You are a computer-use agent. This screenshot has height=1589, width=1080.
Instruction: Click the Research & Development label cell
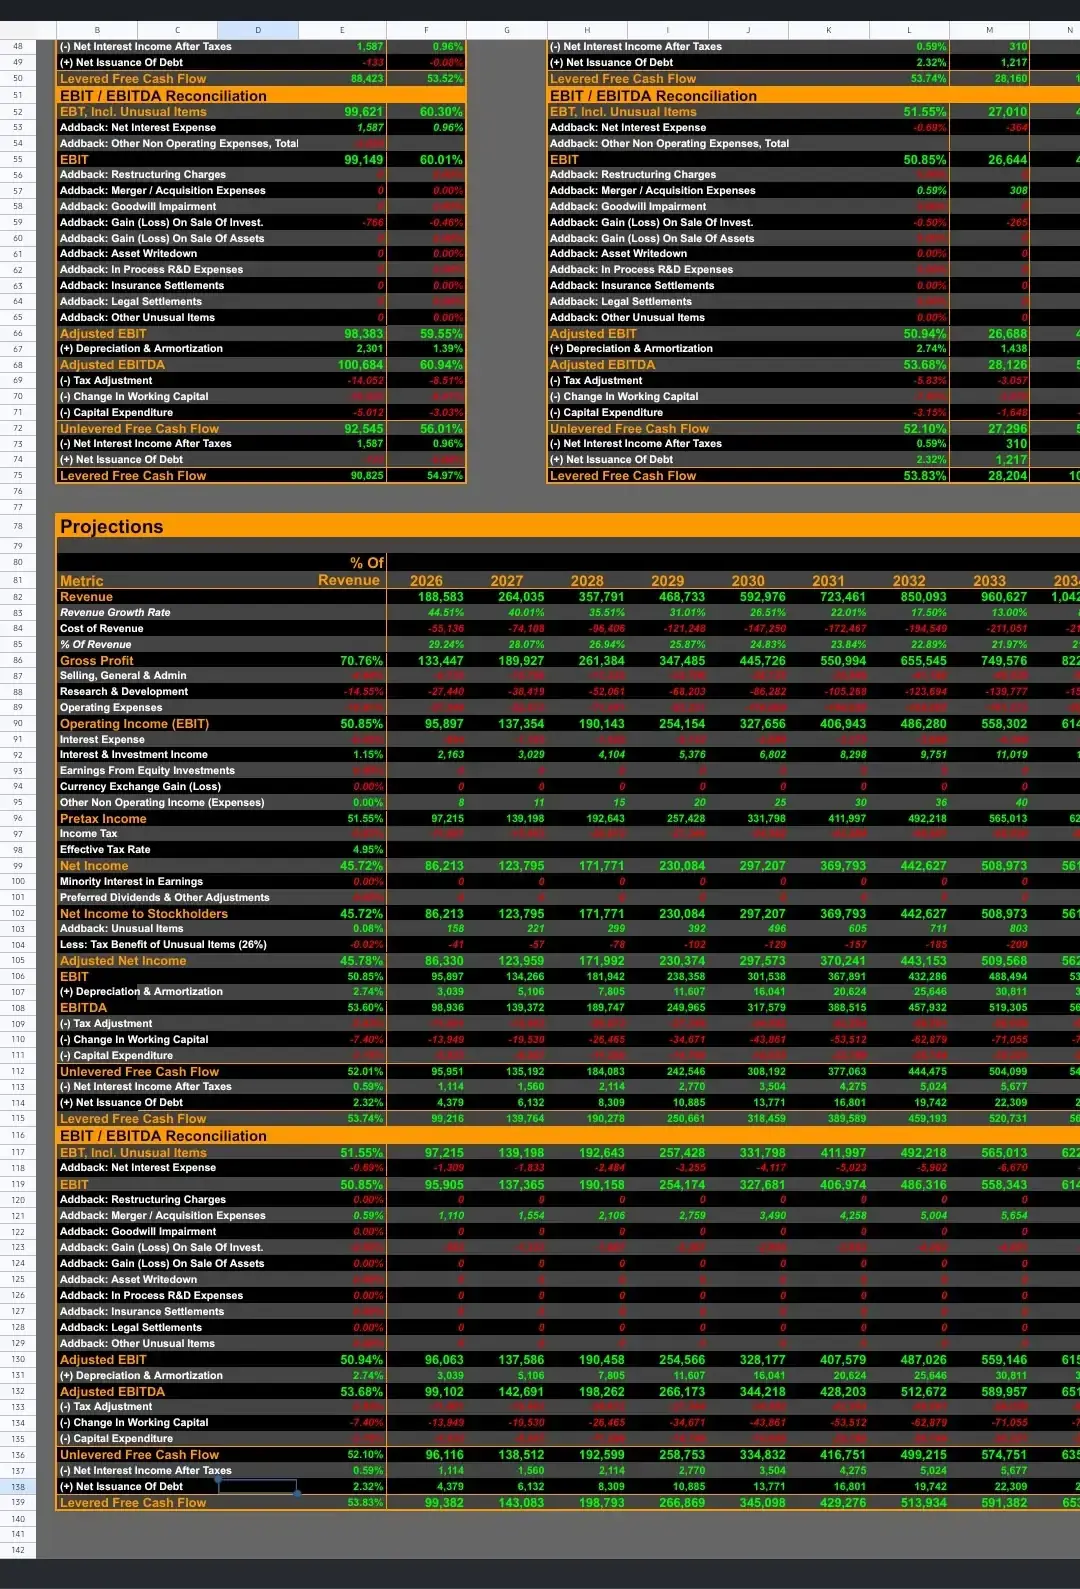(x=124, y=692)
